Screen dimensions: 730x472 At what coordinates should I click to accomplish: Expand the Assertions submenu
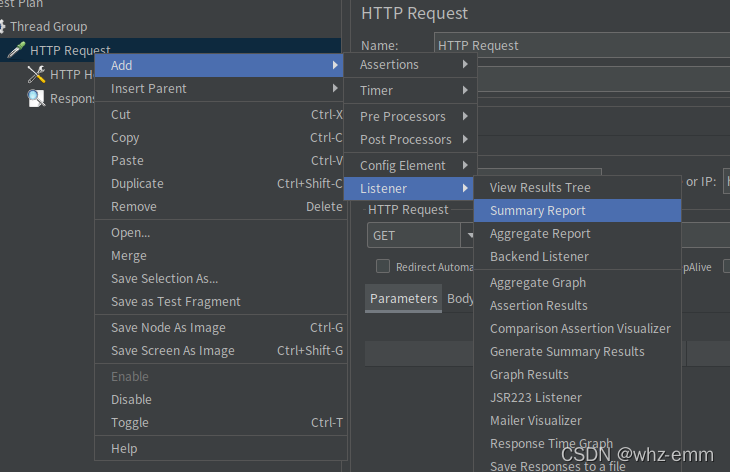(x=410, y=65)
